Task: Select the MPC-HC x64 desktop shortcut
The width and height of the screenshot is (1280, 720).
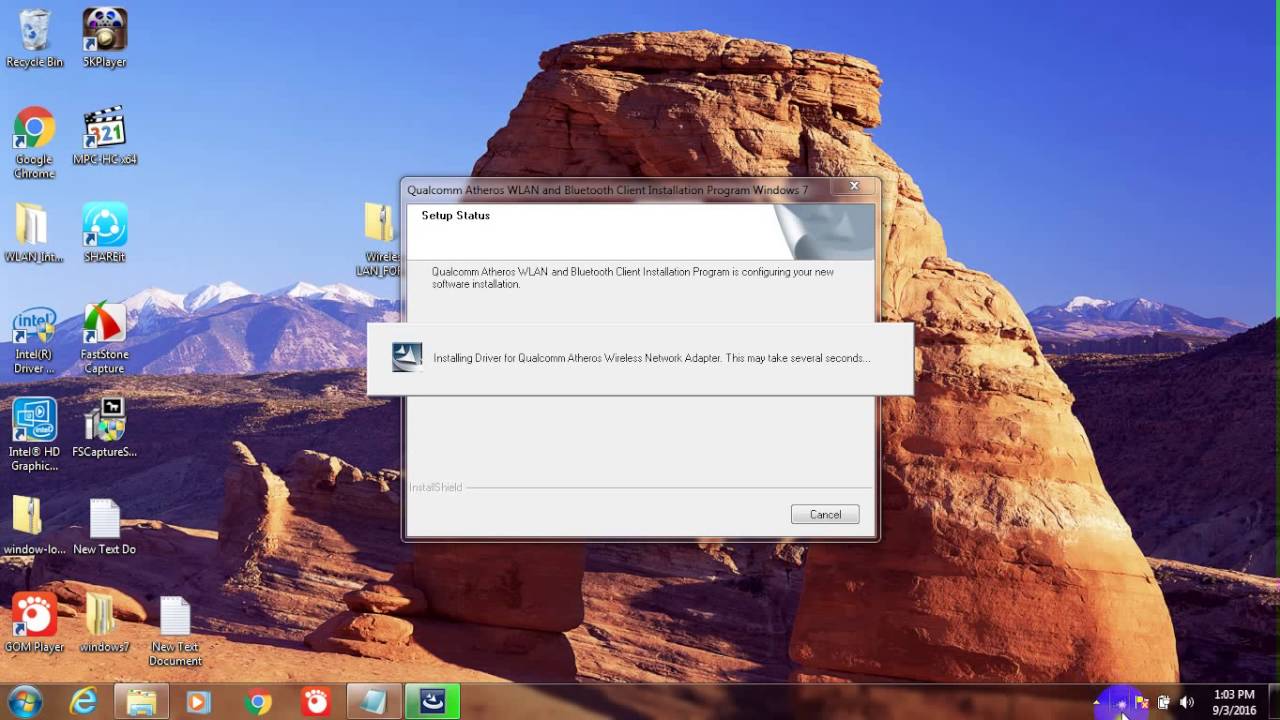Action: (104, 136)
